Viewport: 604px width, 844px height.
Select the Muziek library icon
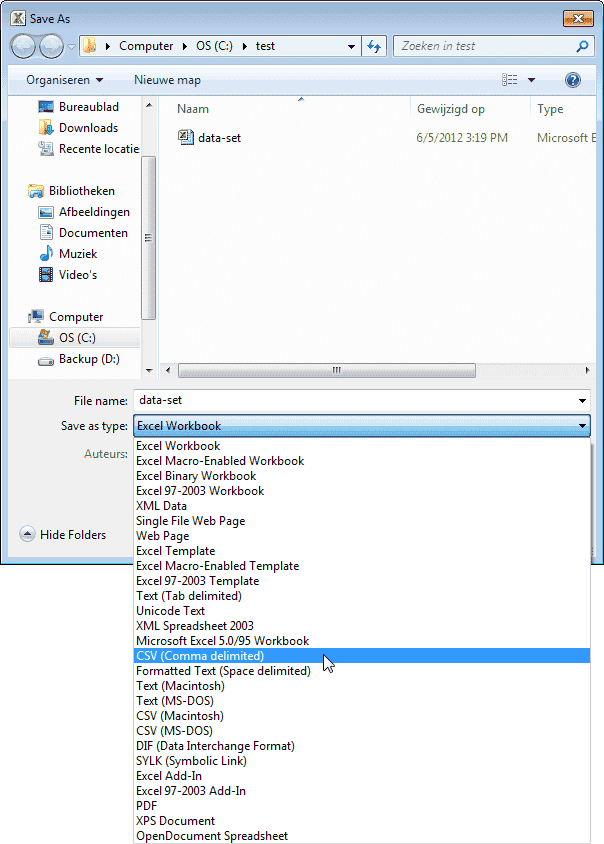(46, 254)
